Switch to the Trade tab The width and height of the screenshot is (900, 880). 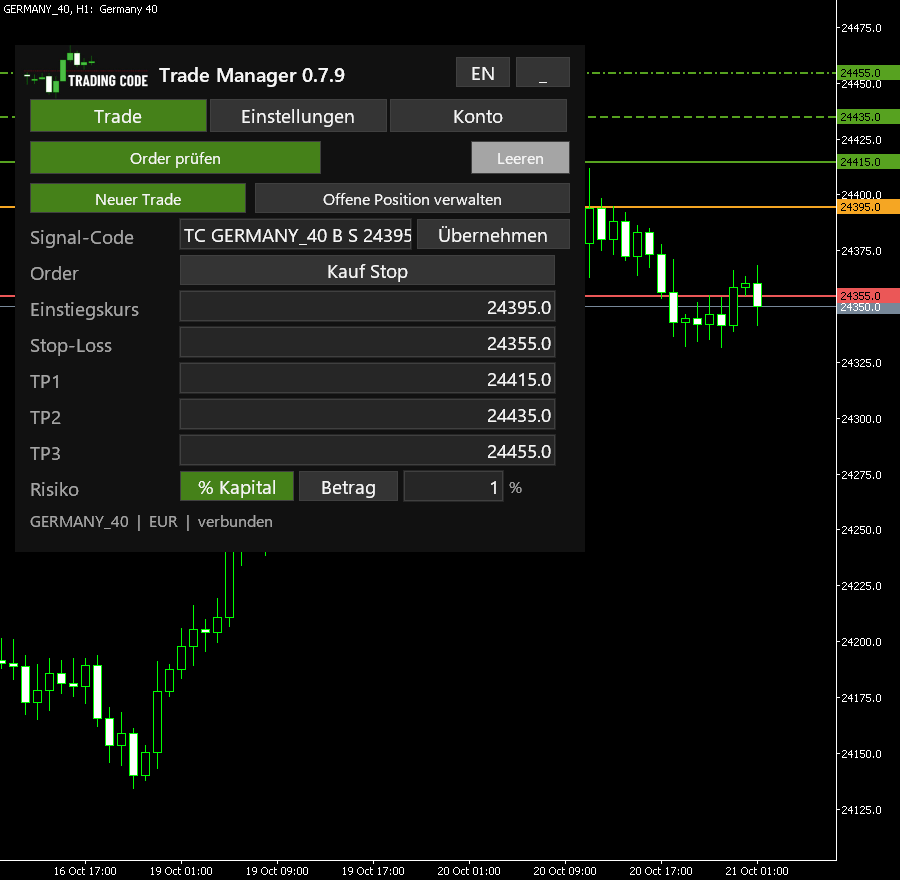point(118,116)
